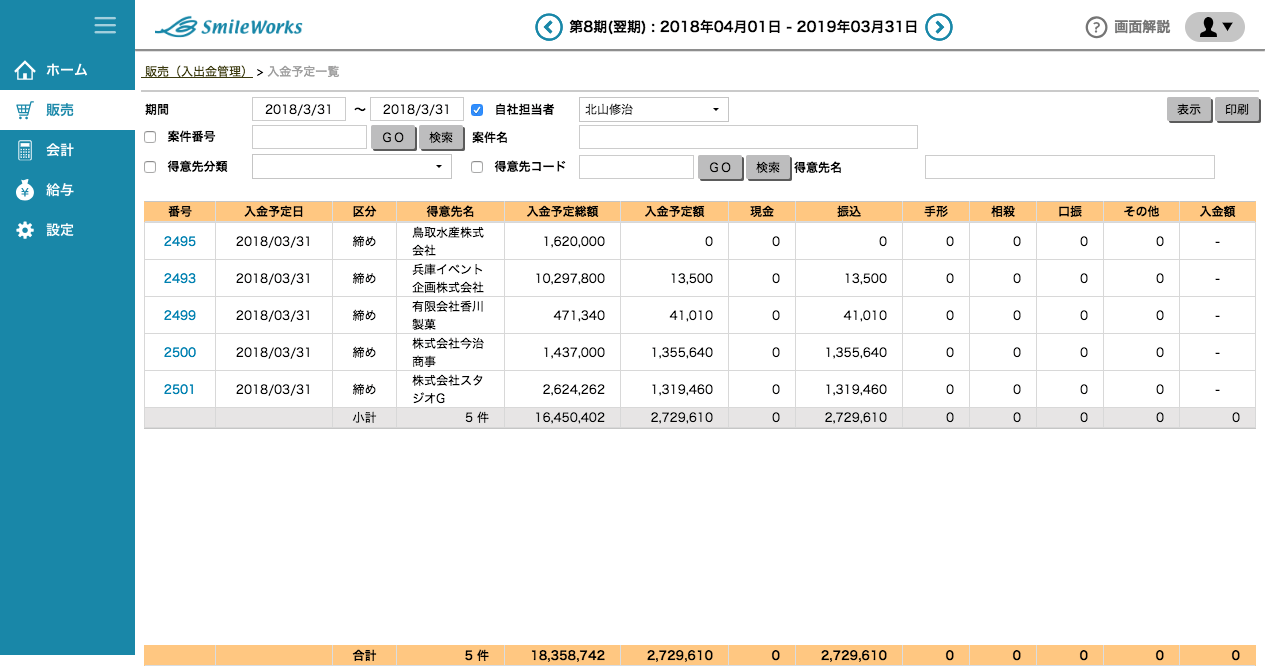This screenshot has height=670, width=1265.
Task: Click the 案件名 text input field
Action: pos(748,137)
